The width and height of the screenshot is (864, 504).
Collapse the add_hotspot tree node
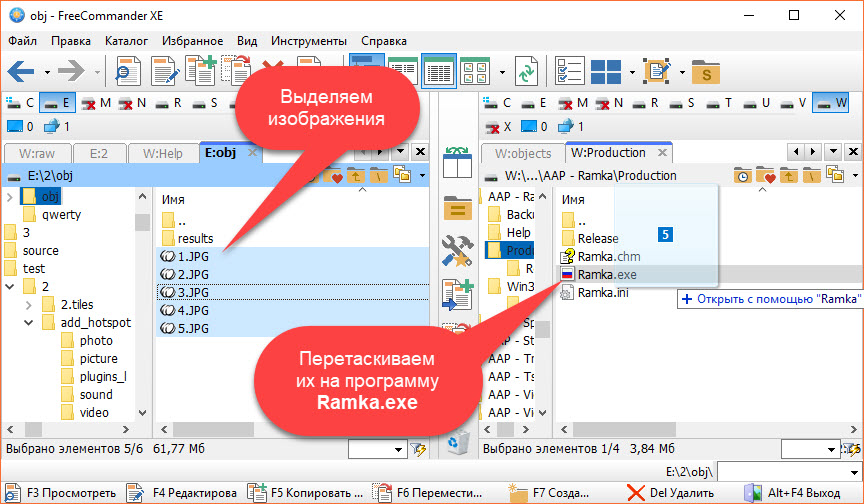(29, 323)
